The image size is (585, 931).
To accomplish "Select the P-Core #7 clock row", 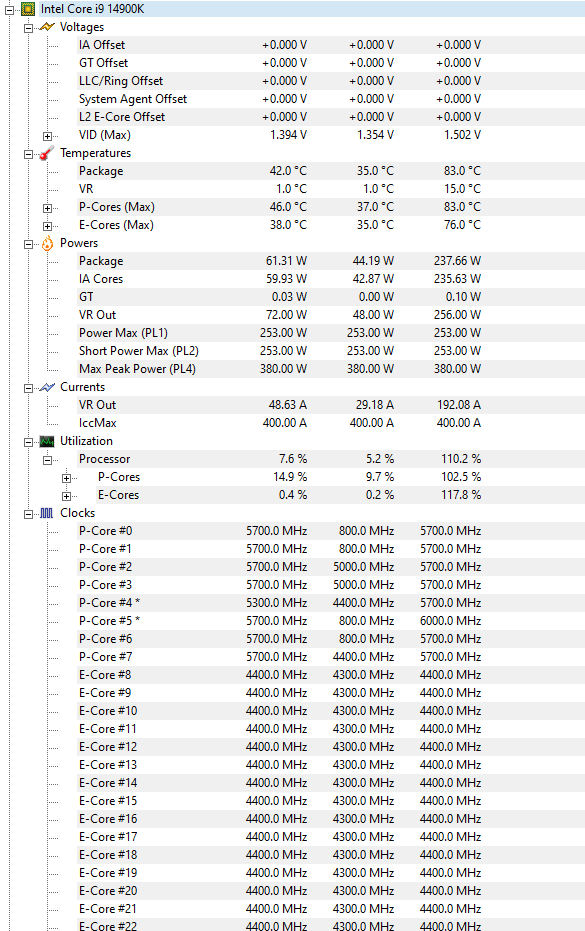I will (x=331, y=657).
